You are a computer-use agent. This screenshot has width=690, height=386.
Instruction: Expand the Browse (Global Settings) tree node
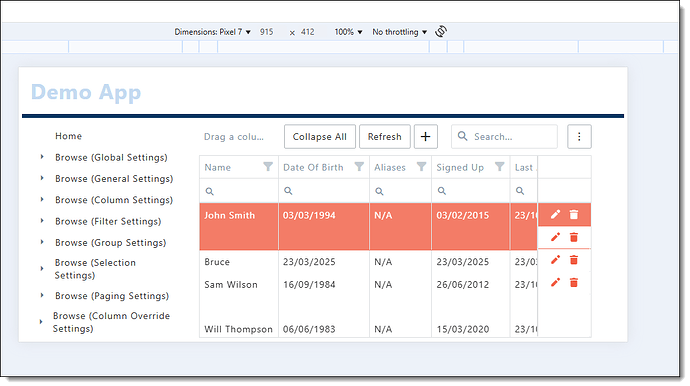(42, 157)
